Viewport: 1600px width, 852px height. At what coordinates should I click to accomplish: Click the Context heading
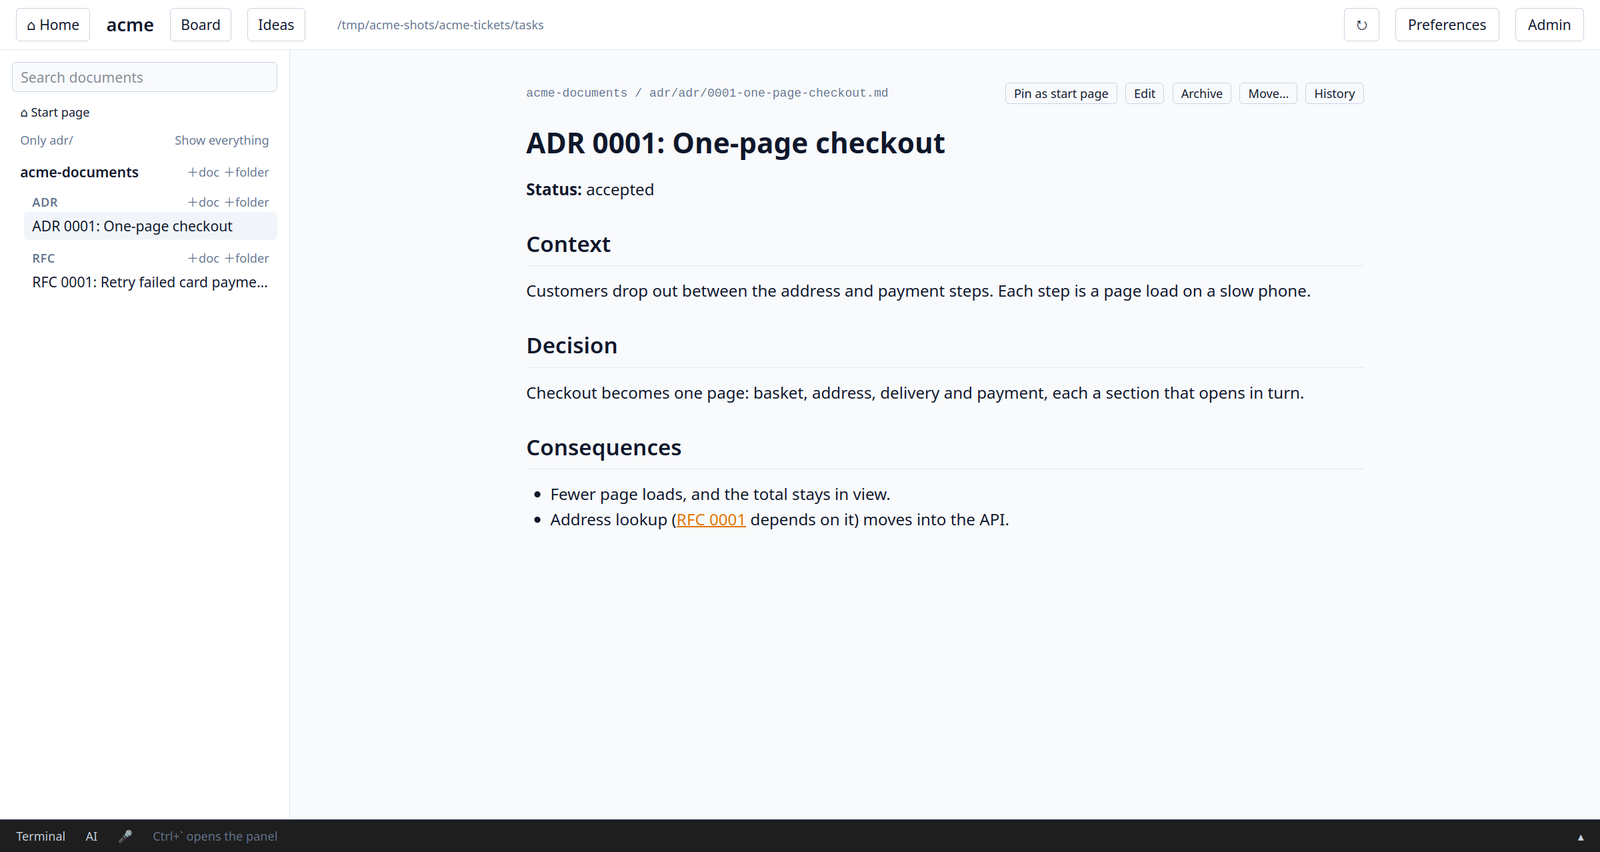tap(568, 244)
